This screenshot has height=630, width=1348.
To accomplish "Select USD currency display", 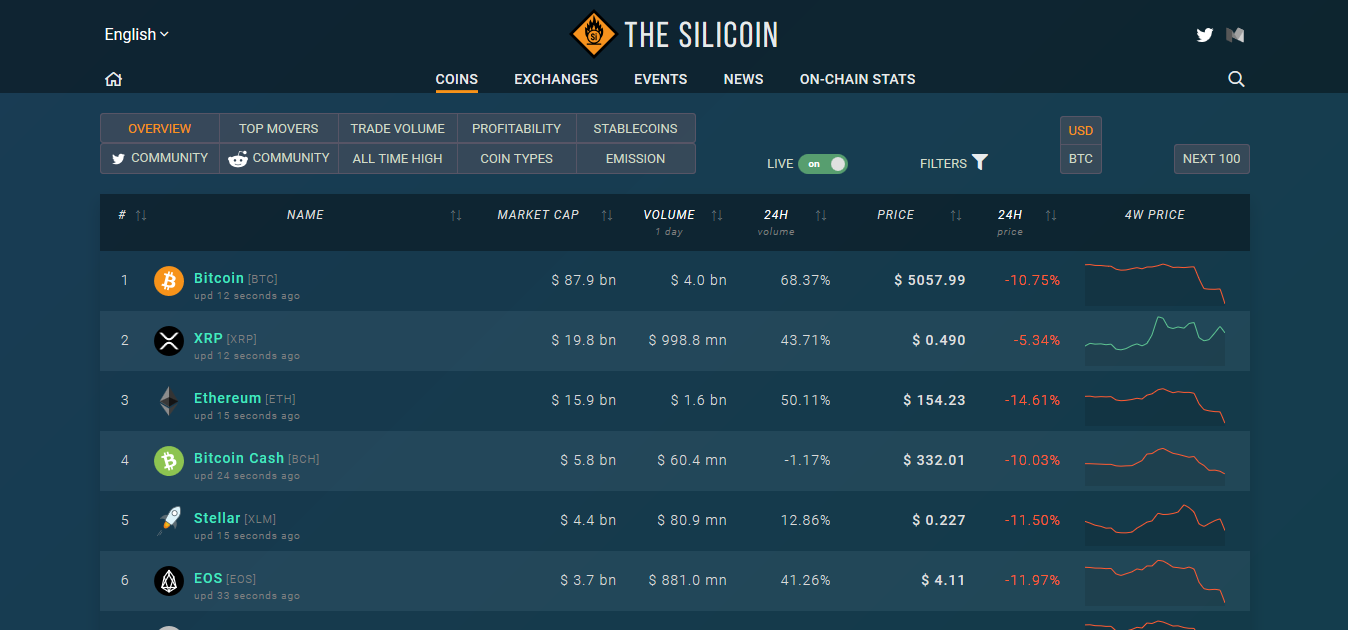I will point(1081,131).
